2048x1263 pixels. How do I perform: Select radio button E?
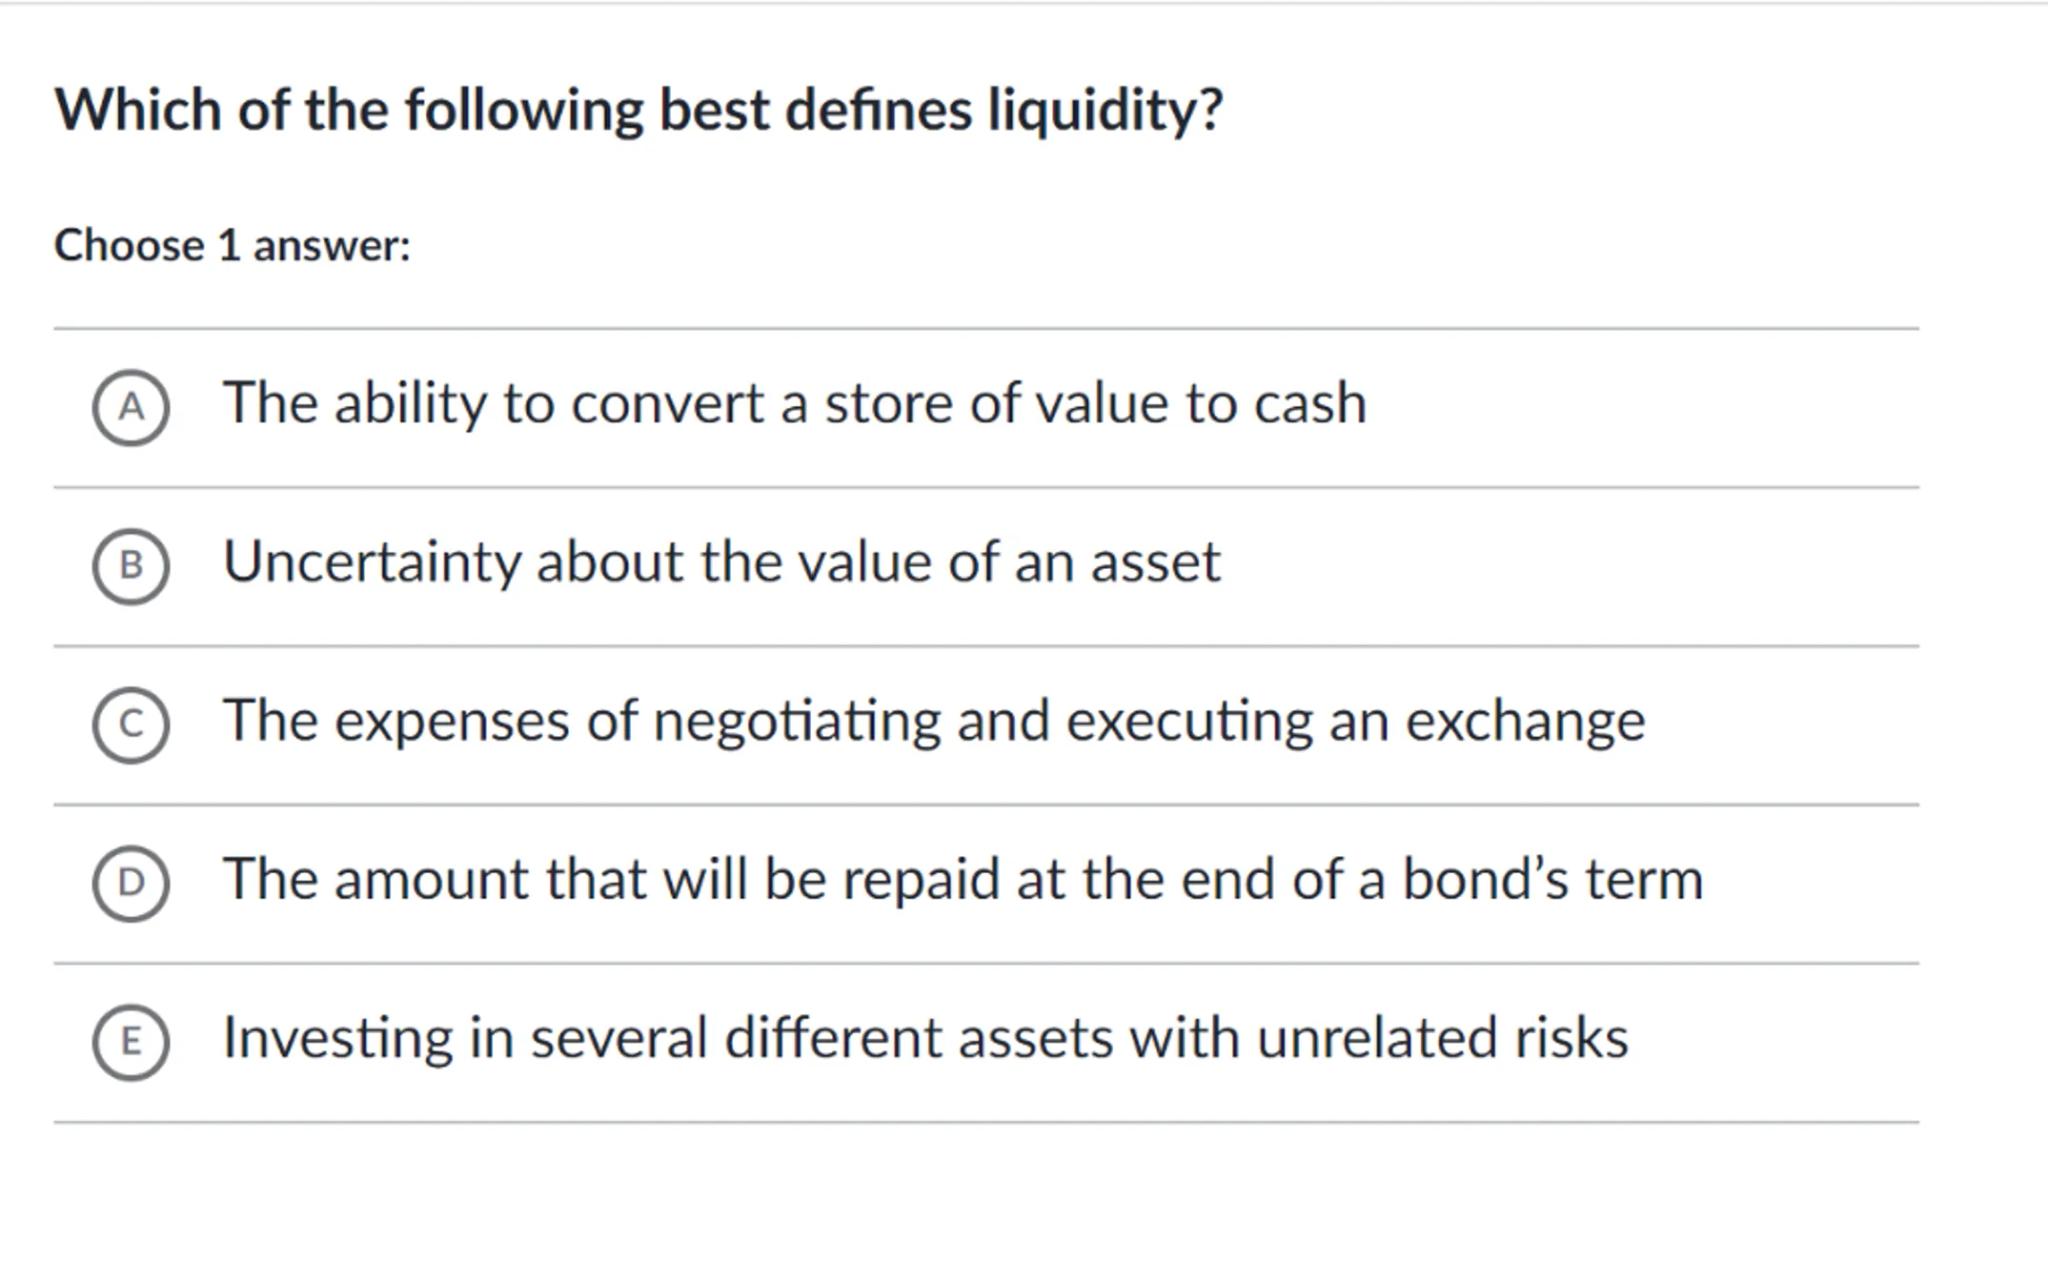tap(131, 1042)
